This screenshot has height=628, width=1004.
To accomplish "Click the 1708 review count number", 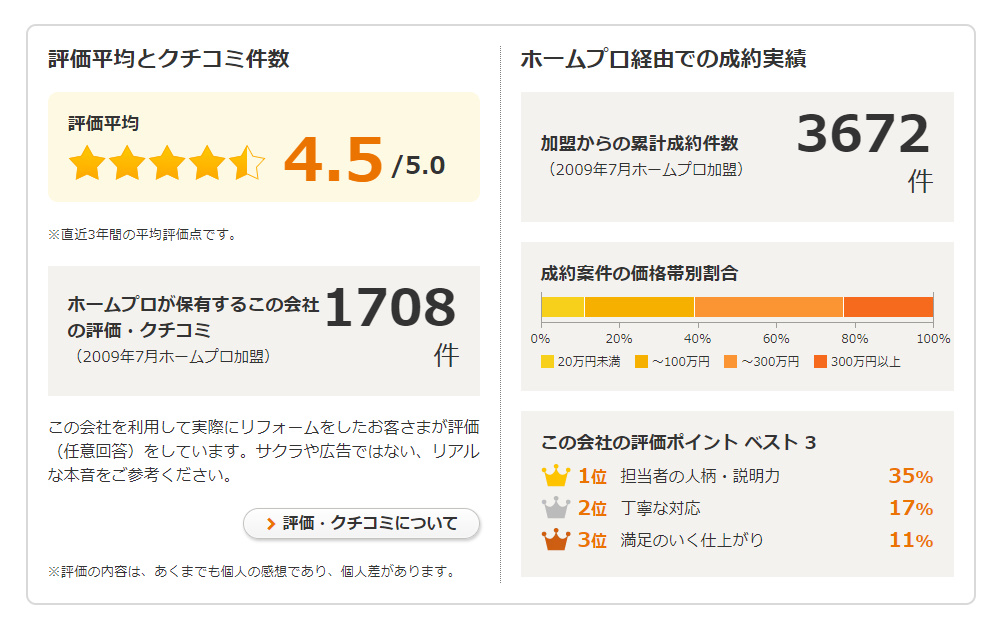I will pyautogui.click(x=390, y=307).
